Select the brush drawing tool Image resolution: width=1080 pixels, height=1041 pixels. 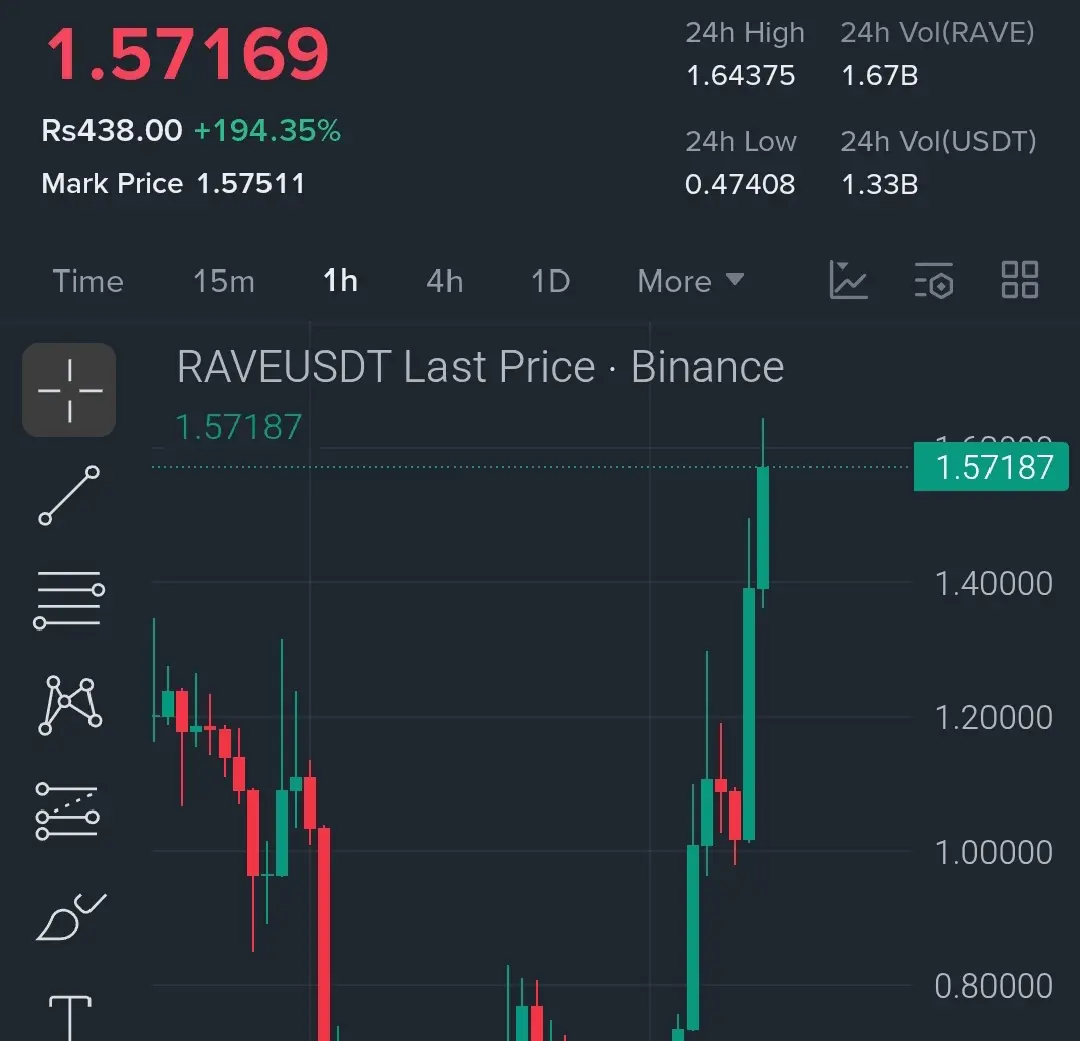point(71,916)
